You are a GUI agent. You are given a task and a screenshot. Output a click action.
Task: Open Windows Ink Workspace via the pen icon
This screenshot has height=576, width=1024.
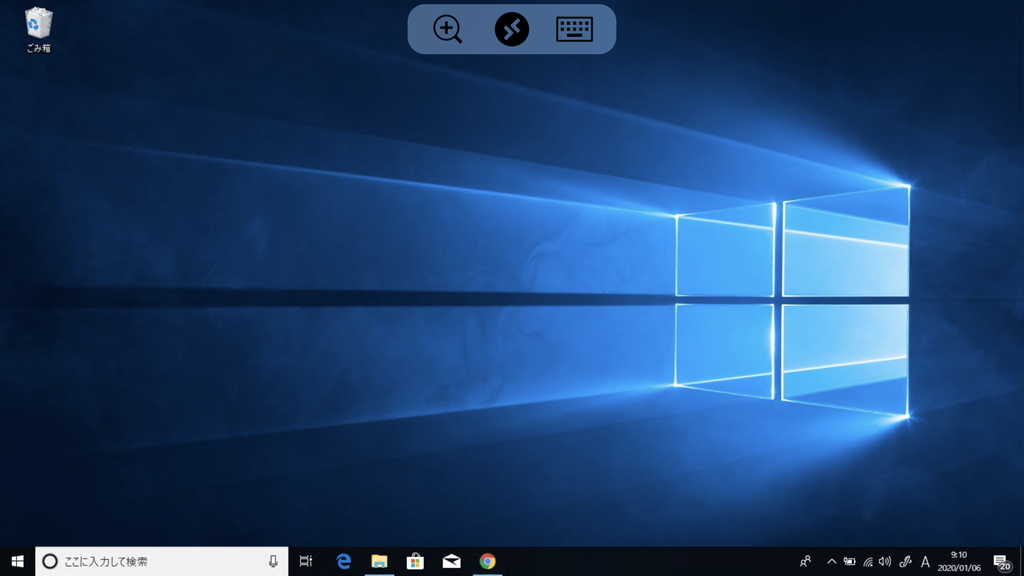905,562
